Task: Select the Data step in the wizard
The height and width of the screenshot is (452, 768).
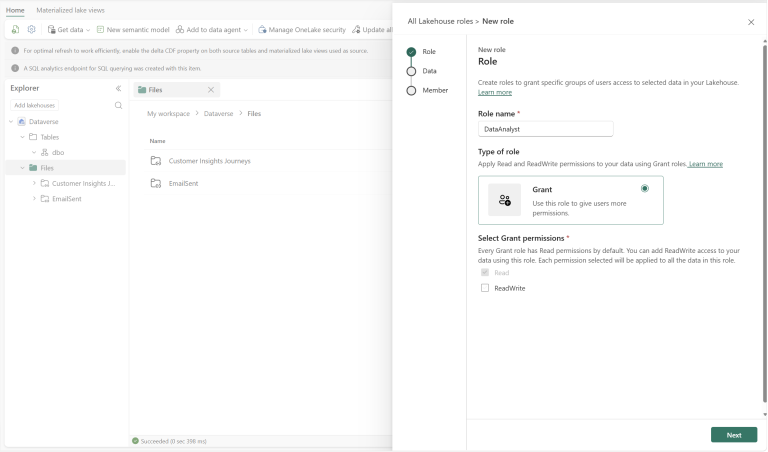Action: (422, 71)
